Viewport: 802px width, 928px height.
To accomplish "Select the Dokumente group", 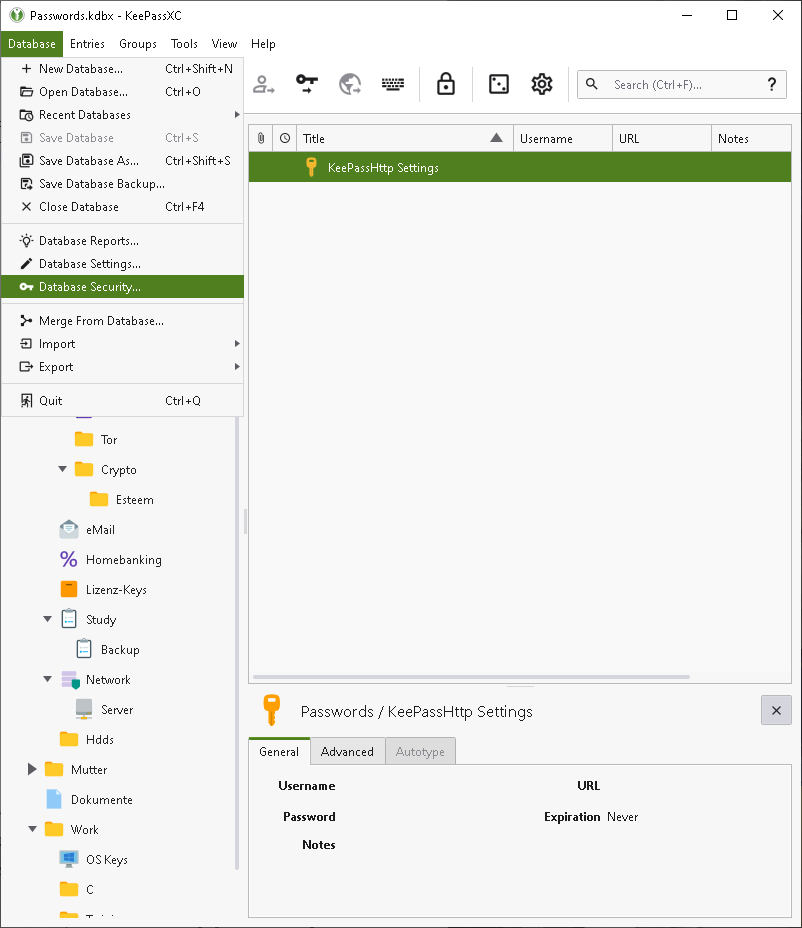I will 102,800.
